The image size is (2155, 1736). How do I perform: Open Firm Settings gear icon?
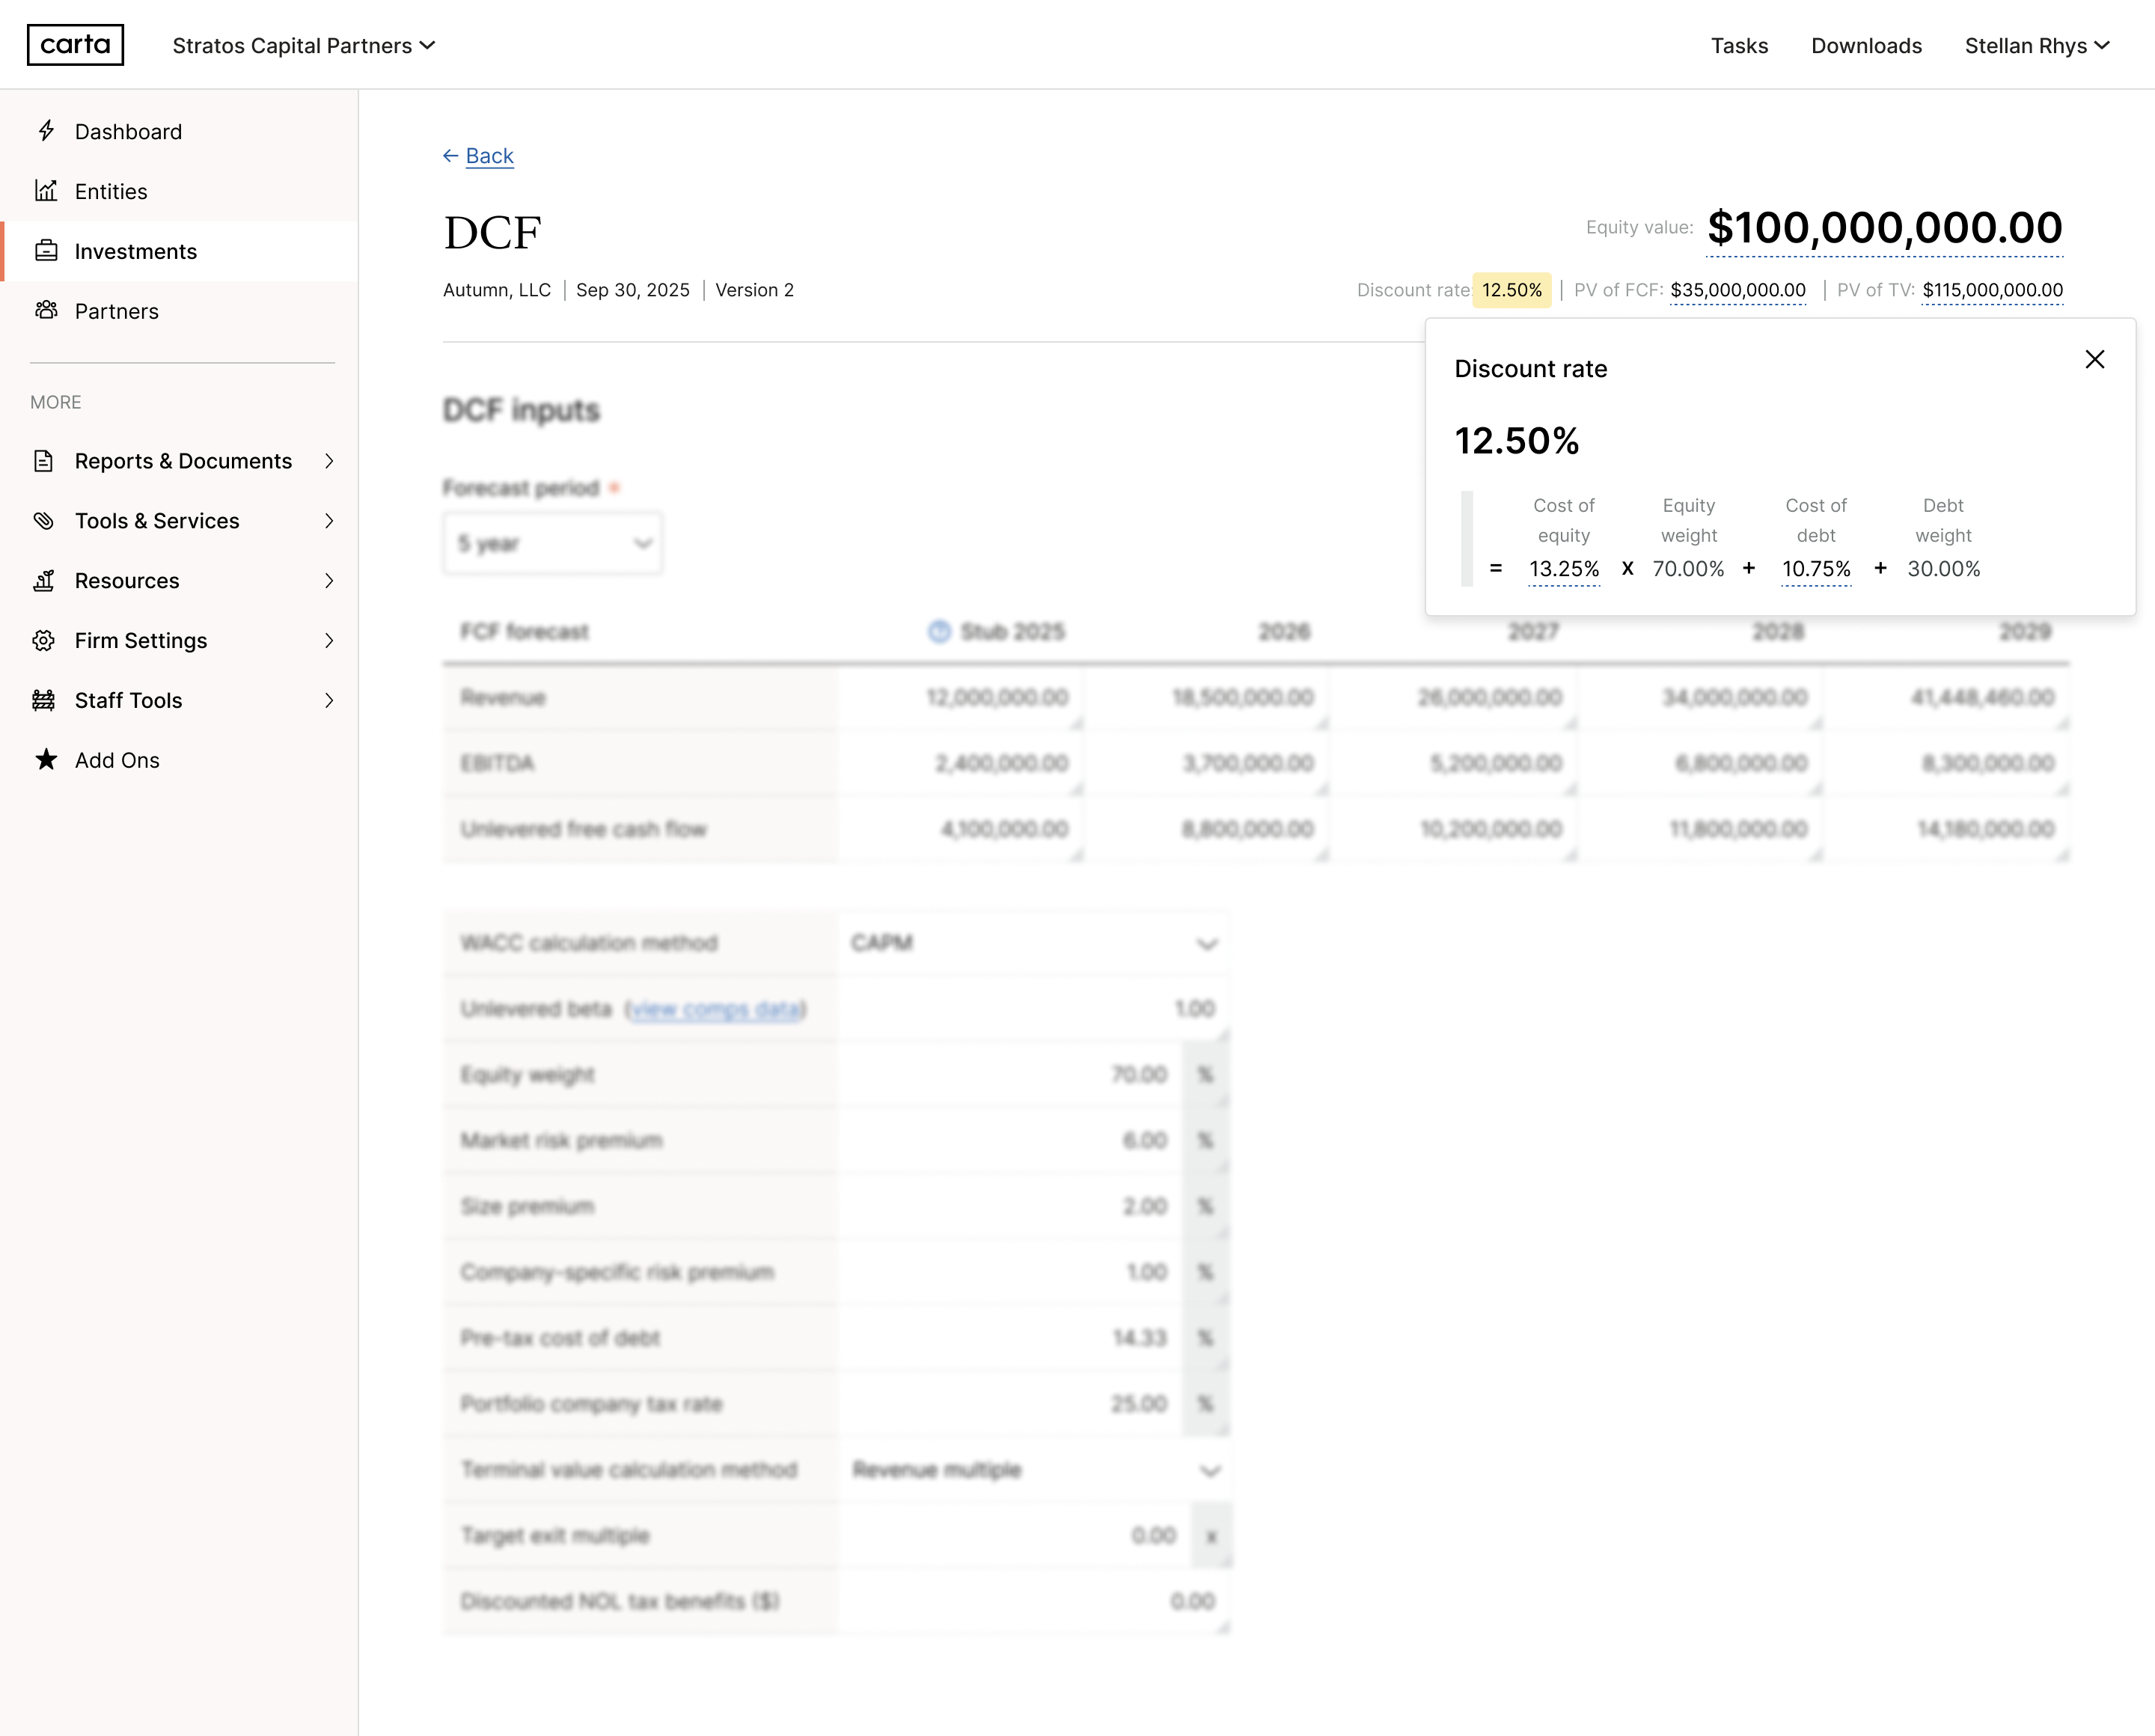44,640
